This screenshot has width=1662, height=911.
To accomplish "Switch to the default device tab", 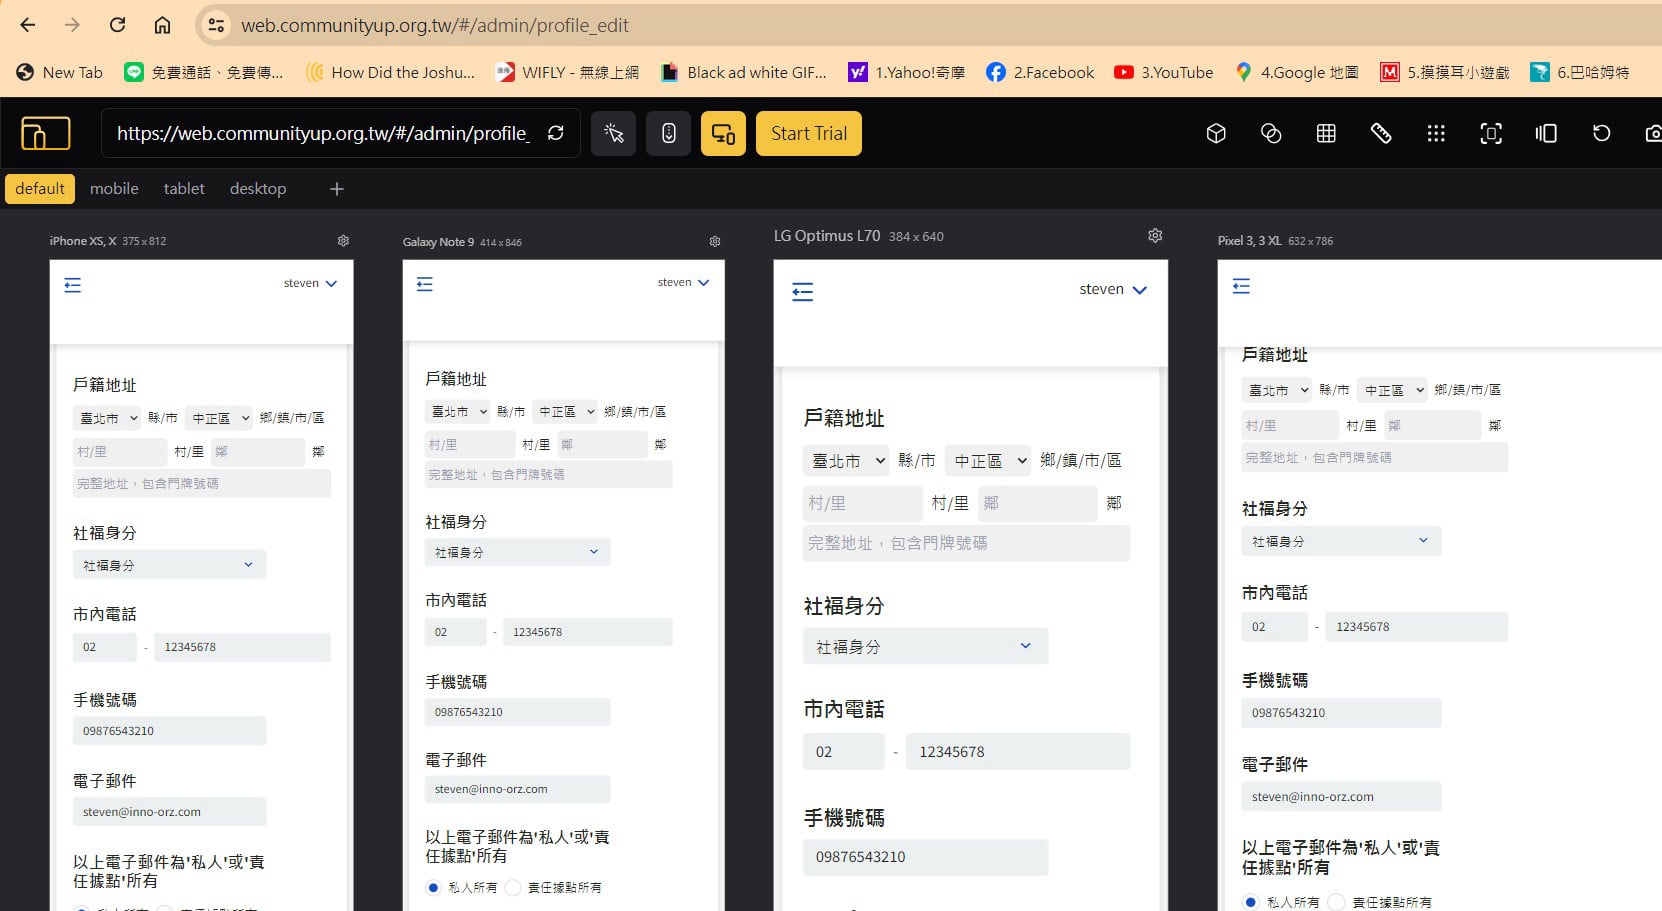I will (x=40, y=189).
